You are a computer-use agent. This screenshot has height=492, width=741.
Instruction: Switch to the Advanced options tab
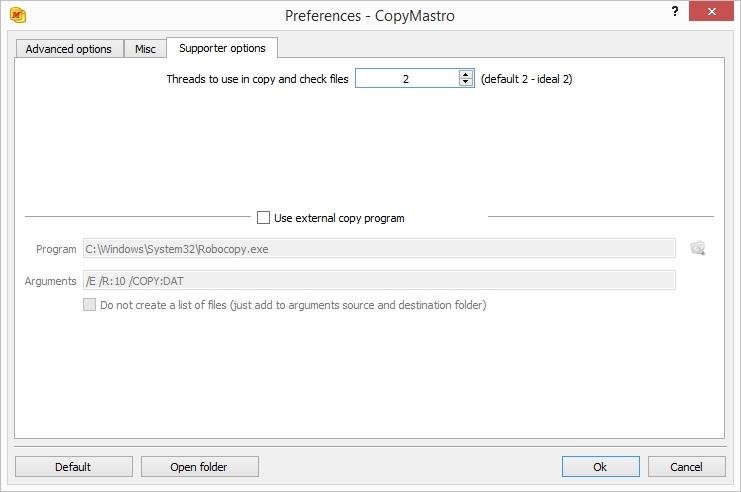69,49
